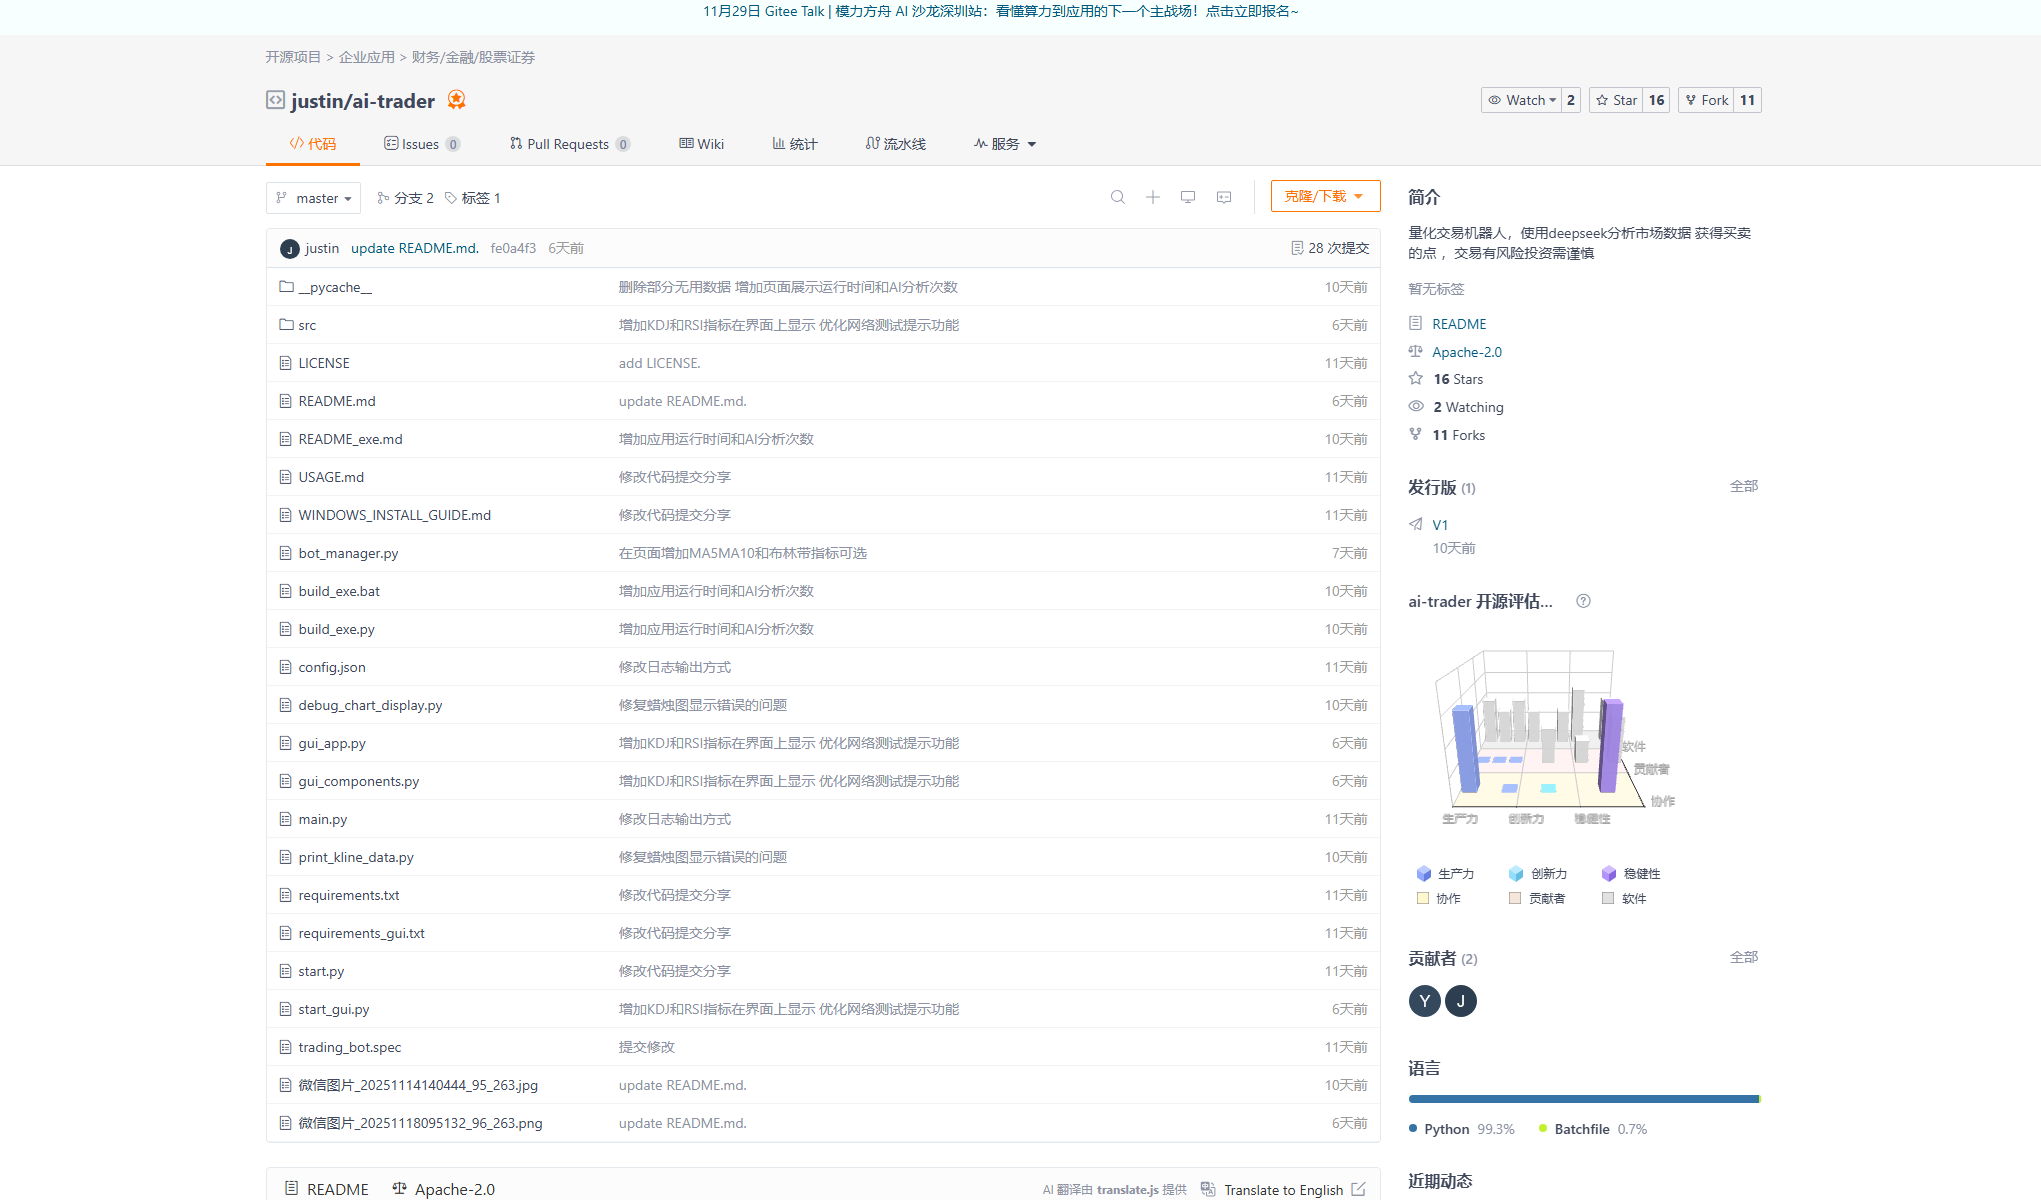Open the V1 release link
This screenshot has width=2041, height=1200.
pyautogui.click(x=1440, y=524)
